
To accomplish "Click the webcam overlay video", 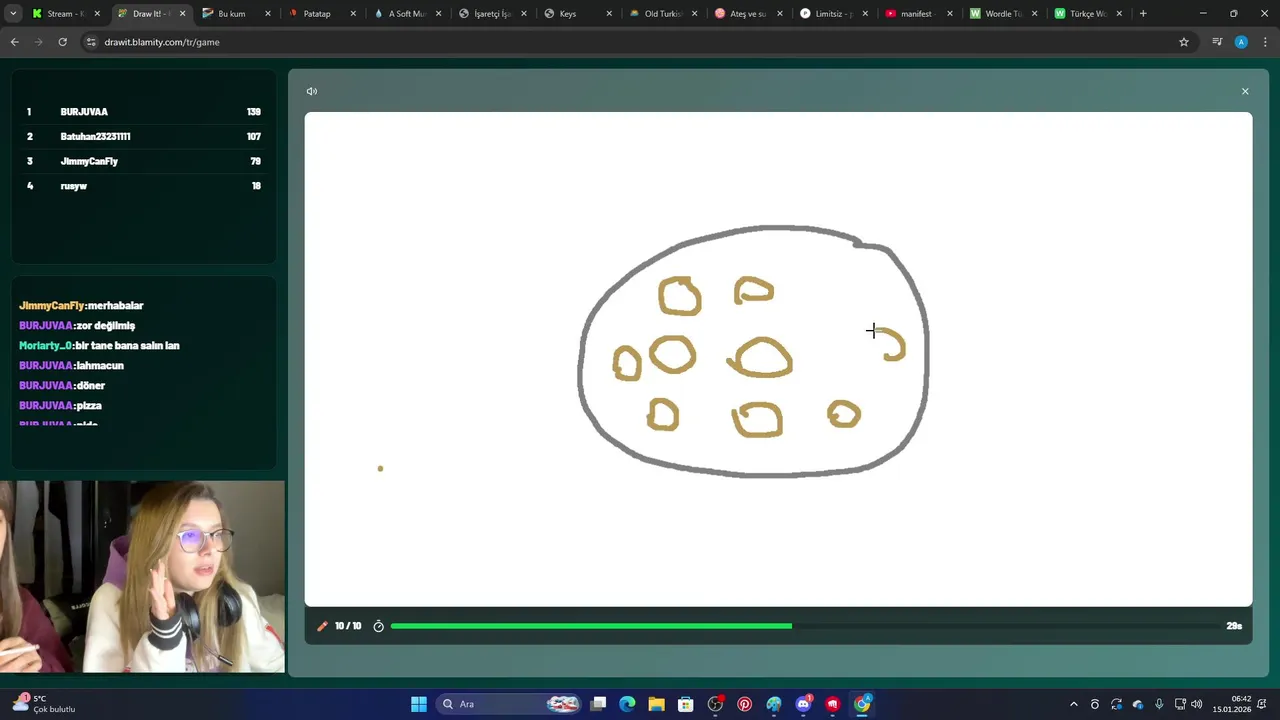I will pos(142,576).
